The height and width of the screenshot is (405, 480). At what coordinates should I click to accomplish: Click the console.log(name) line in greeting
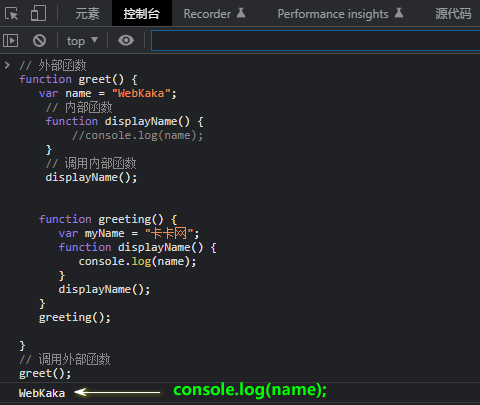tap(137, 261)
